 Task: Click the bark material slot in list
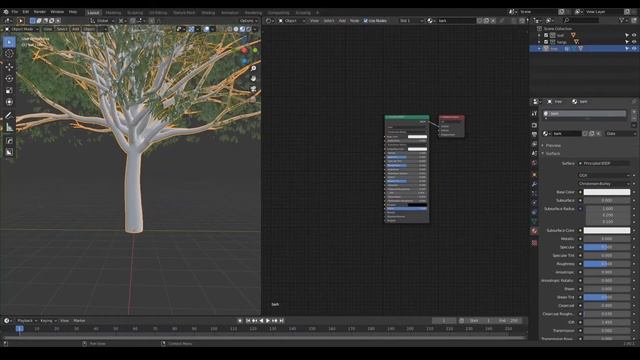tap(584, 113)
